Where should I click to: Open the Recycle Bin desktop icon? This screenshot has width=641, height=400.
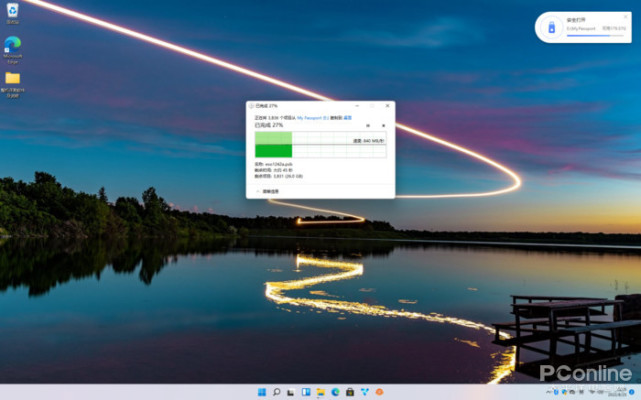pyautogui.click(x=12, y=13)
